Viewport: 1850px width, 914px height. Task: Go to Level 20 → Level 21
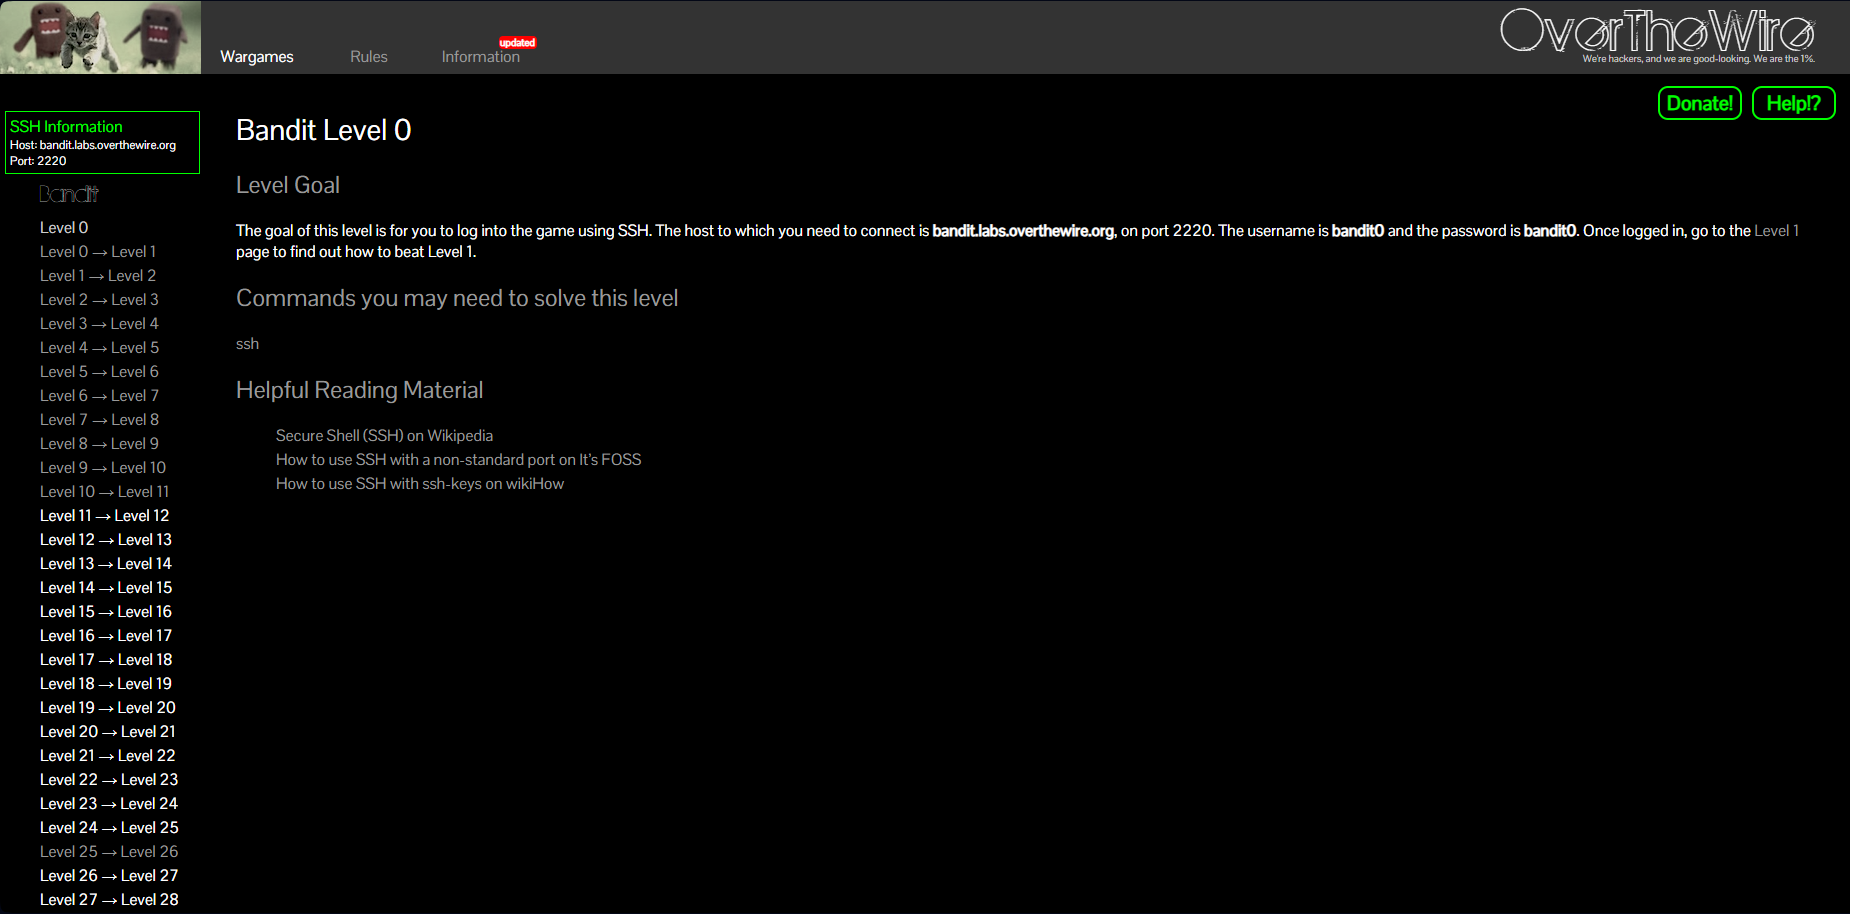[x=108, y=732]
